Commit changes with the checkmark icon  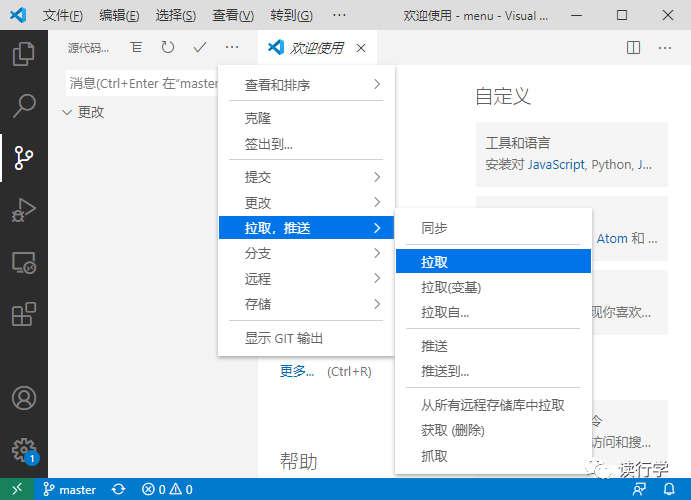click(x=200, y=47)
